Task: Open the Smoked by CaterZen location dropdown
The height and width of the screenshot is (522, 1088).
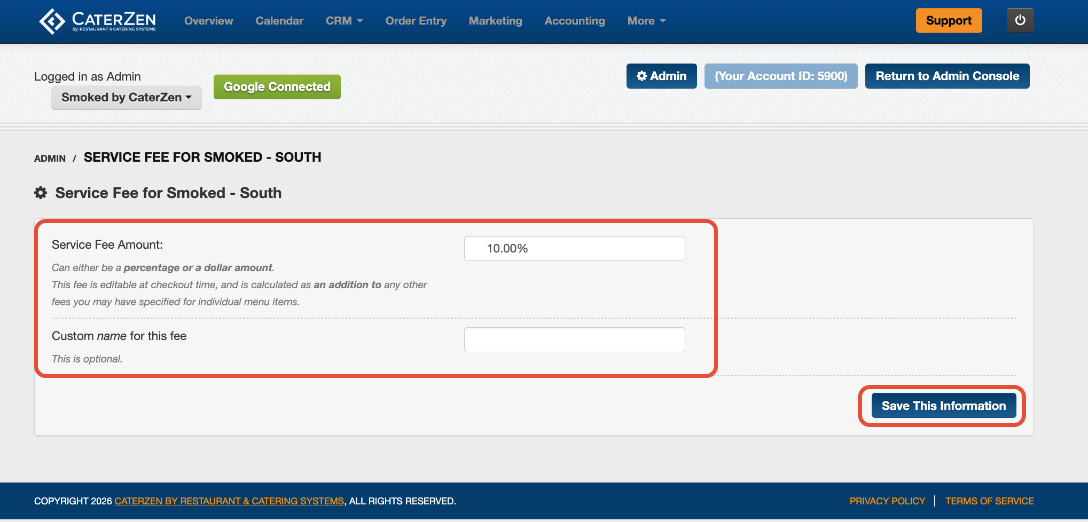Action: pyautogui.click(x=126, y=98)
